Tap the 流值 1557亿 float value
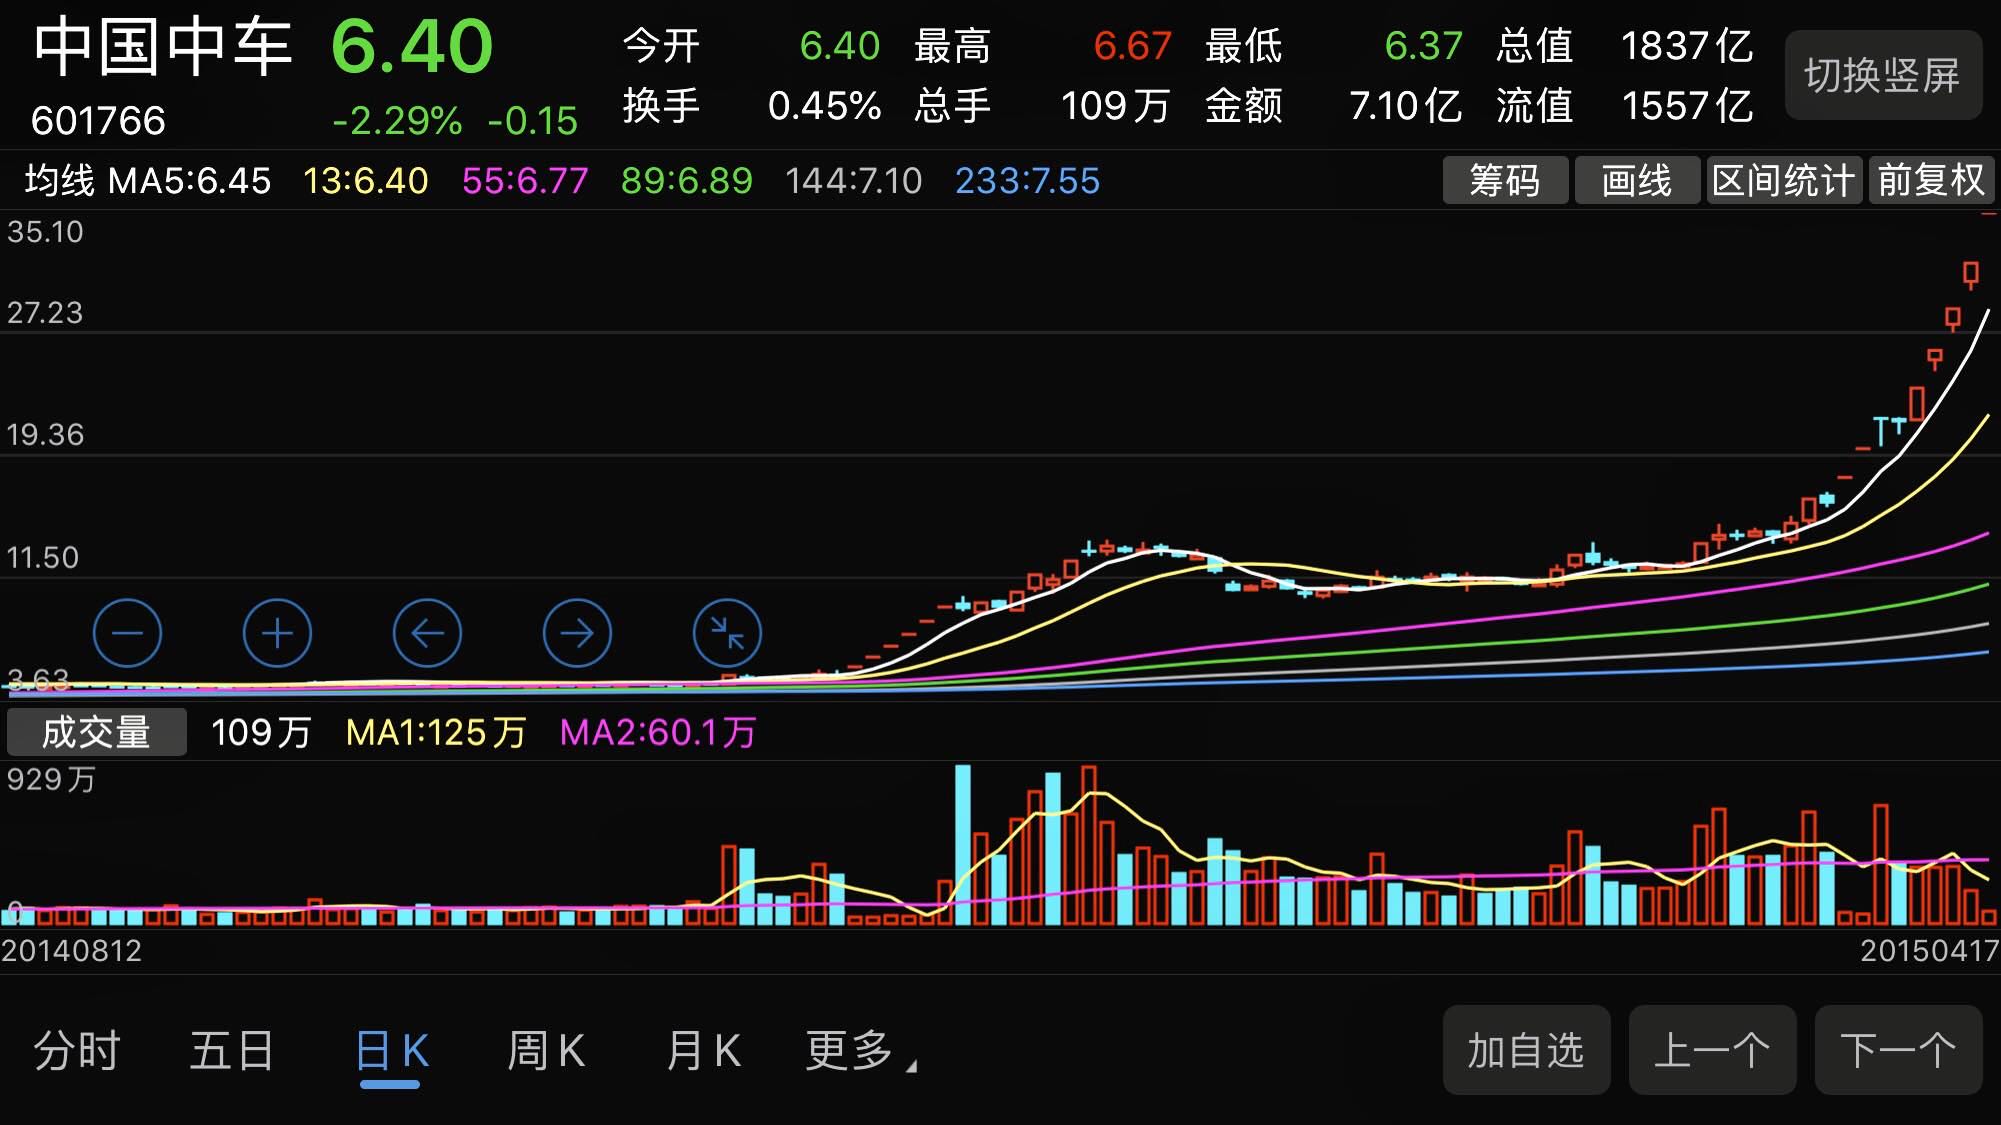The height and width of the screenshot is (1125, 2001). click(1625, 105)
